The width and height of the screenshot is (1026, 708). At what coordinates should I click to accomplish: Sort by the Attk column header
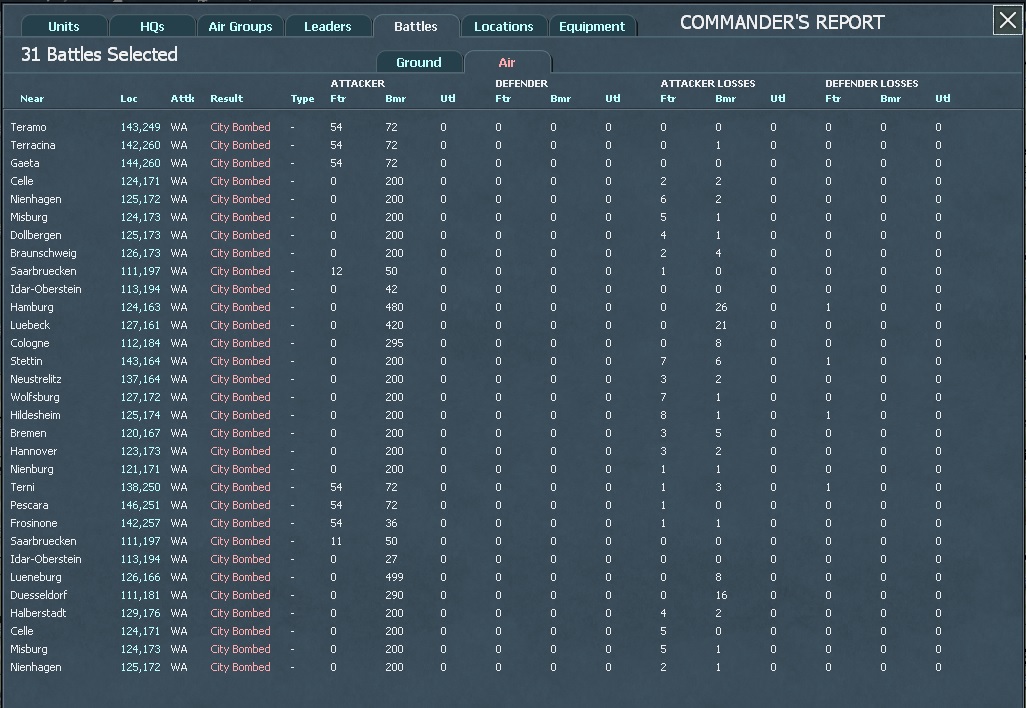tap(183, 99)
